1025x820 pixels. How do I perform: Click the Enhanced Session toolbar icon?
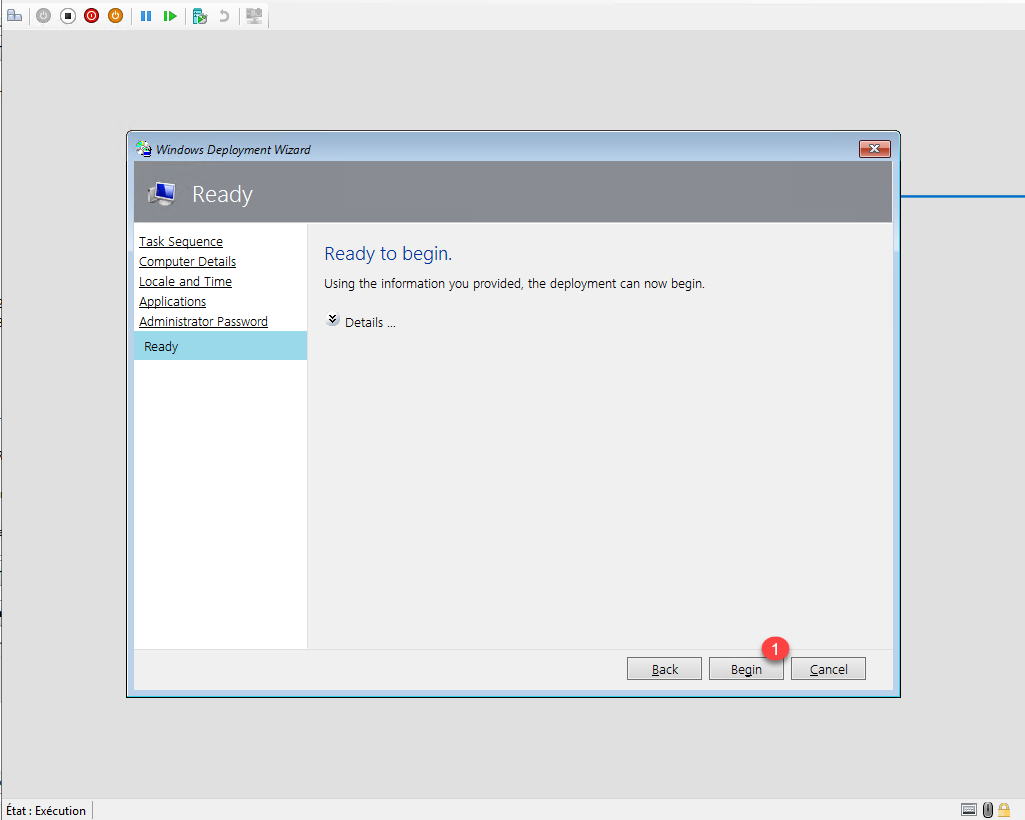tap(254, 16)
